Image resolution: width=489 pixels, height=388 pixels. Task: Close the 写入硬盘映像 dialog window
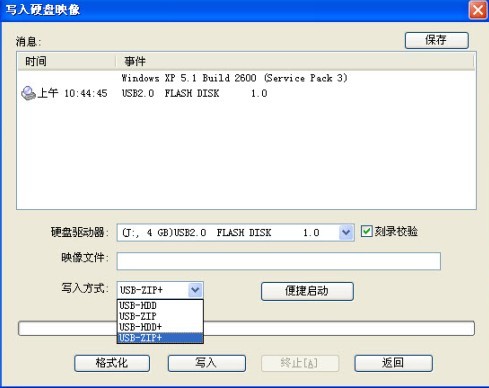[478, 10]
